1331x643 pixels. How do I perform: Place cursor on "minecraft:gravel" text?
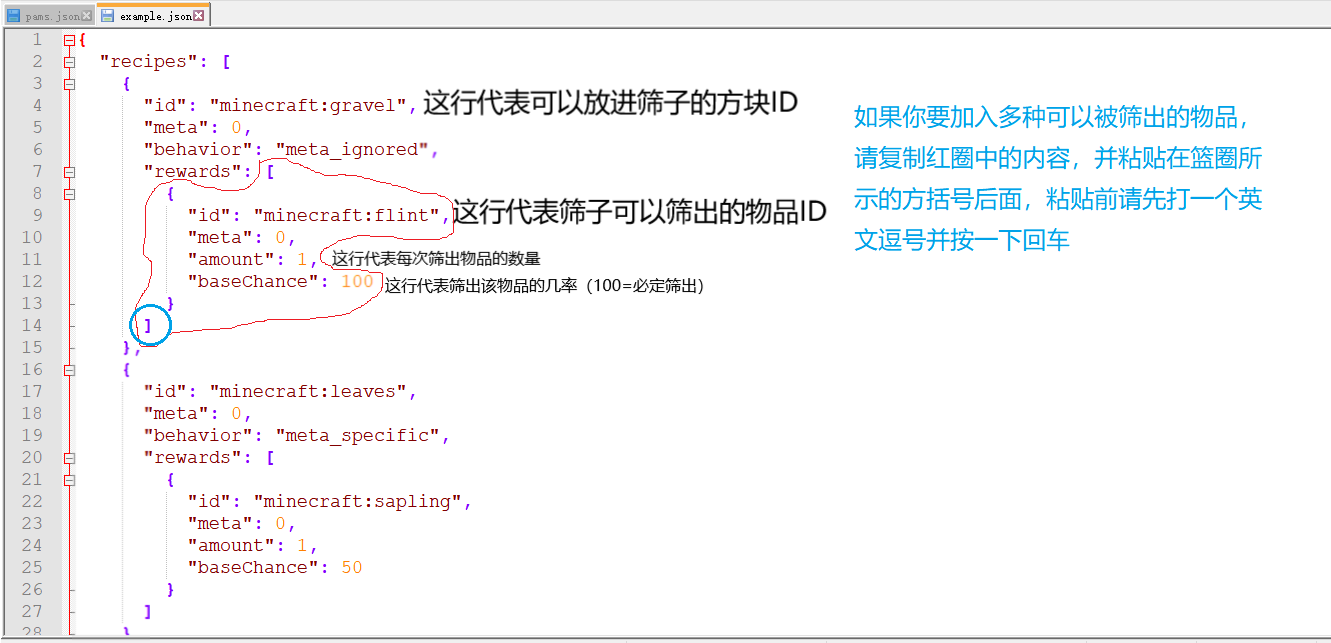coord(312,106)
